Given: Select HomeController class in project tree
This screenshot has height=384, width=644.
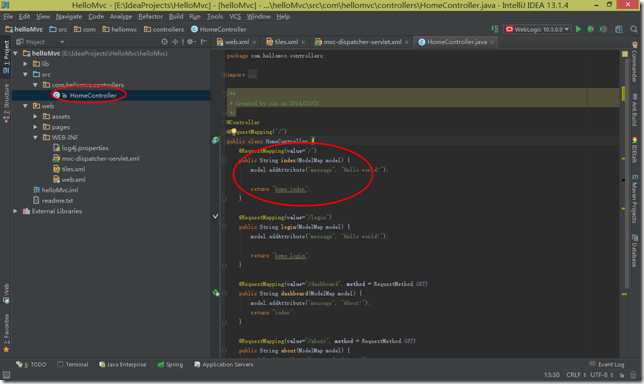Looking at the screenshot, I should [x=93, y=95].
